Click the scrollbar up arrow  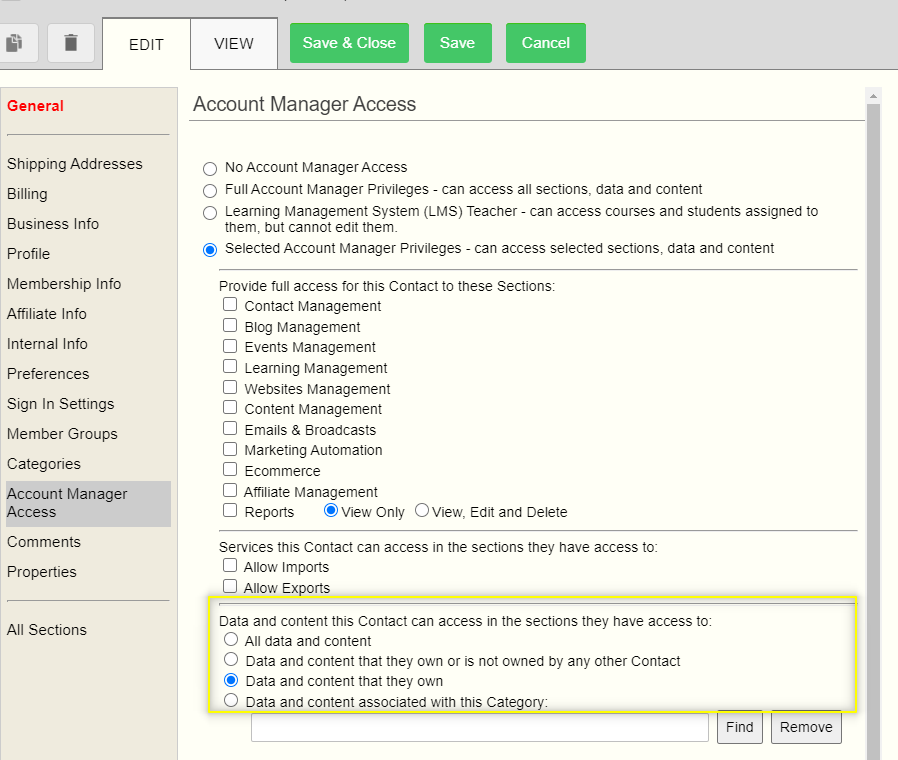pos(873,96)
